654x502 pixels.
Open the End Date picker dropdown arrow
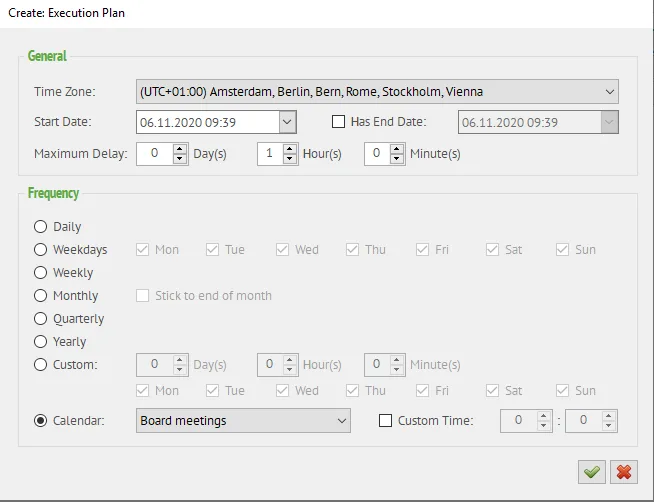pyautogui.click(x=609, y=122)
